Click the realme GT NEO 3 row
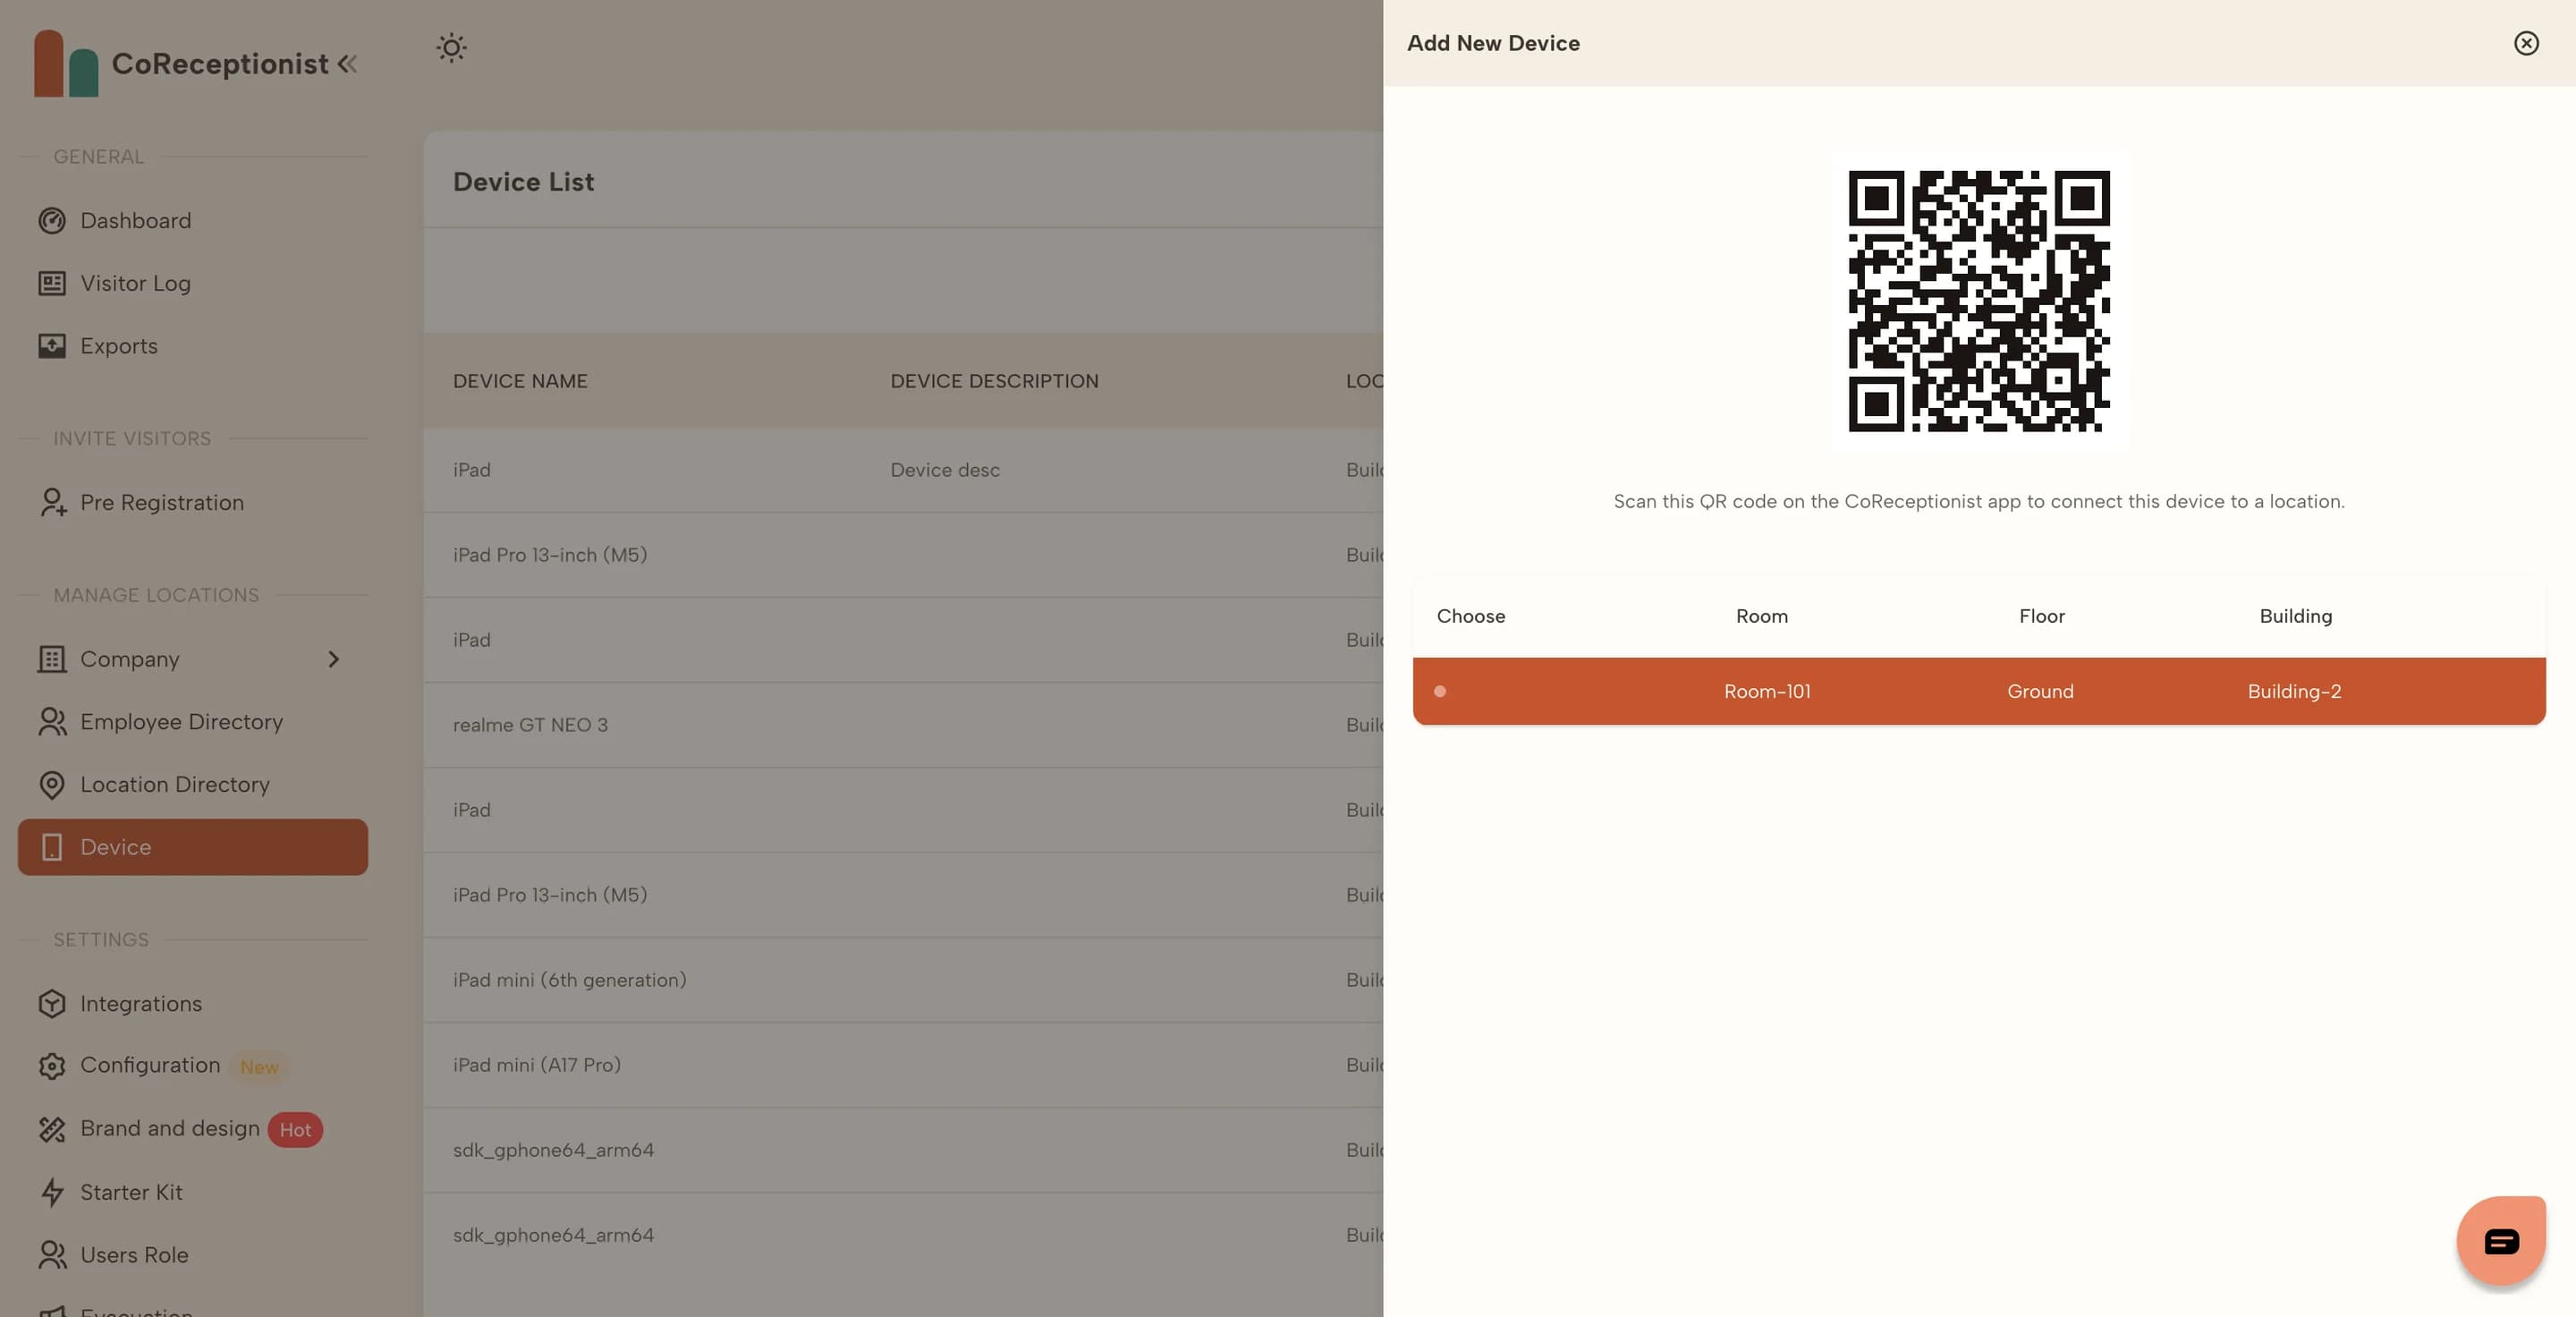 [903, 725]
